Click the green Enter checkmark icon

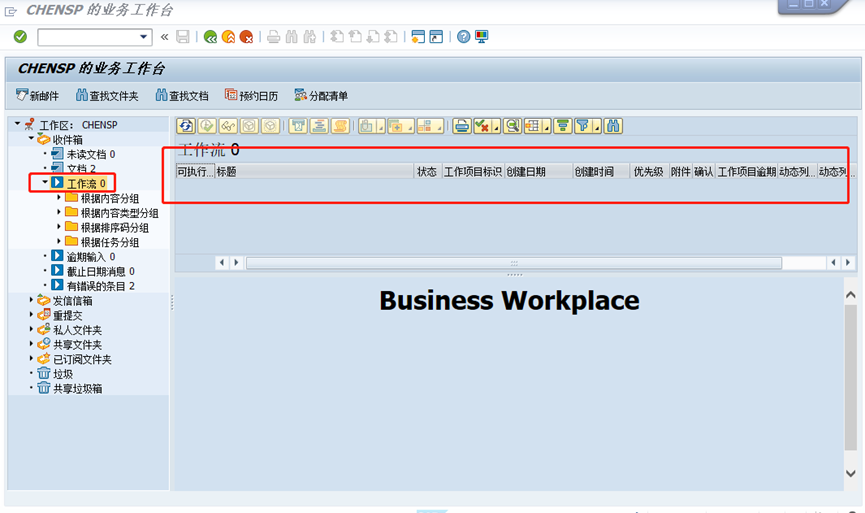tap(20, 37)
